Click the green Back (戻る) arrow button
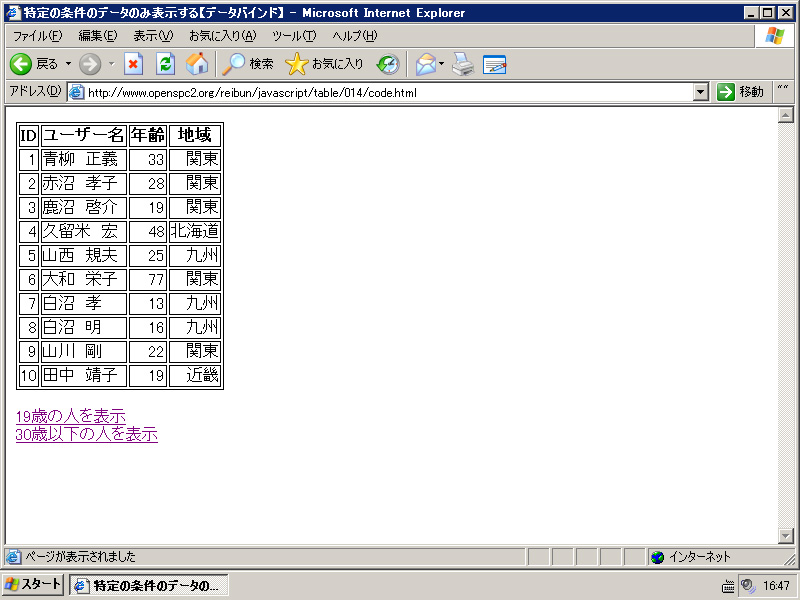The height and width of the screenshot is (600, 800). coord(22,64)
